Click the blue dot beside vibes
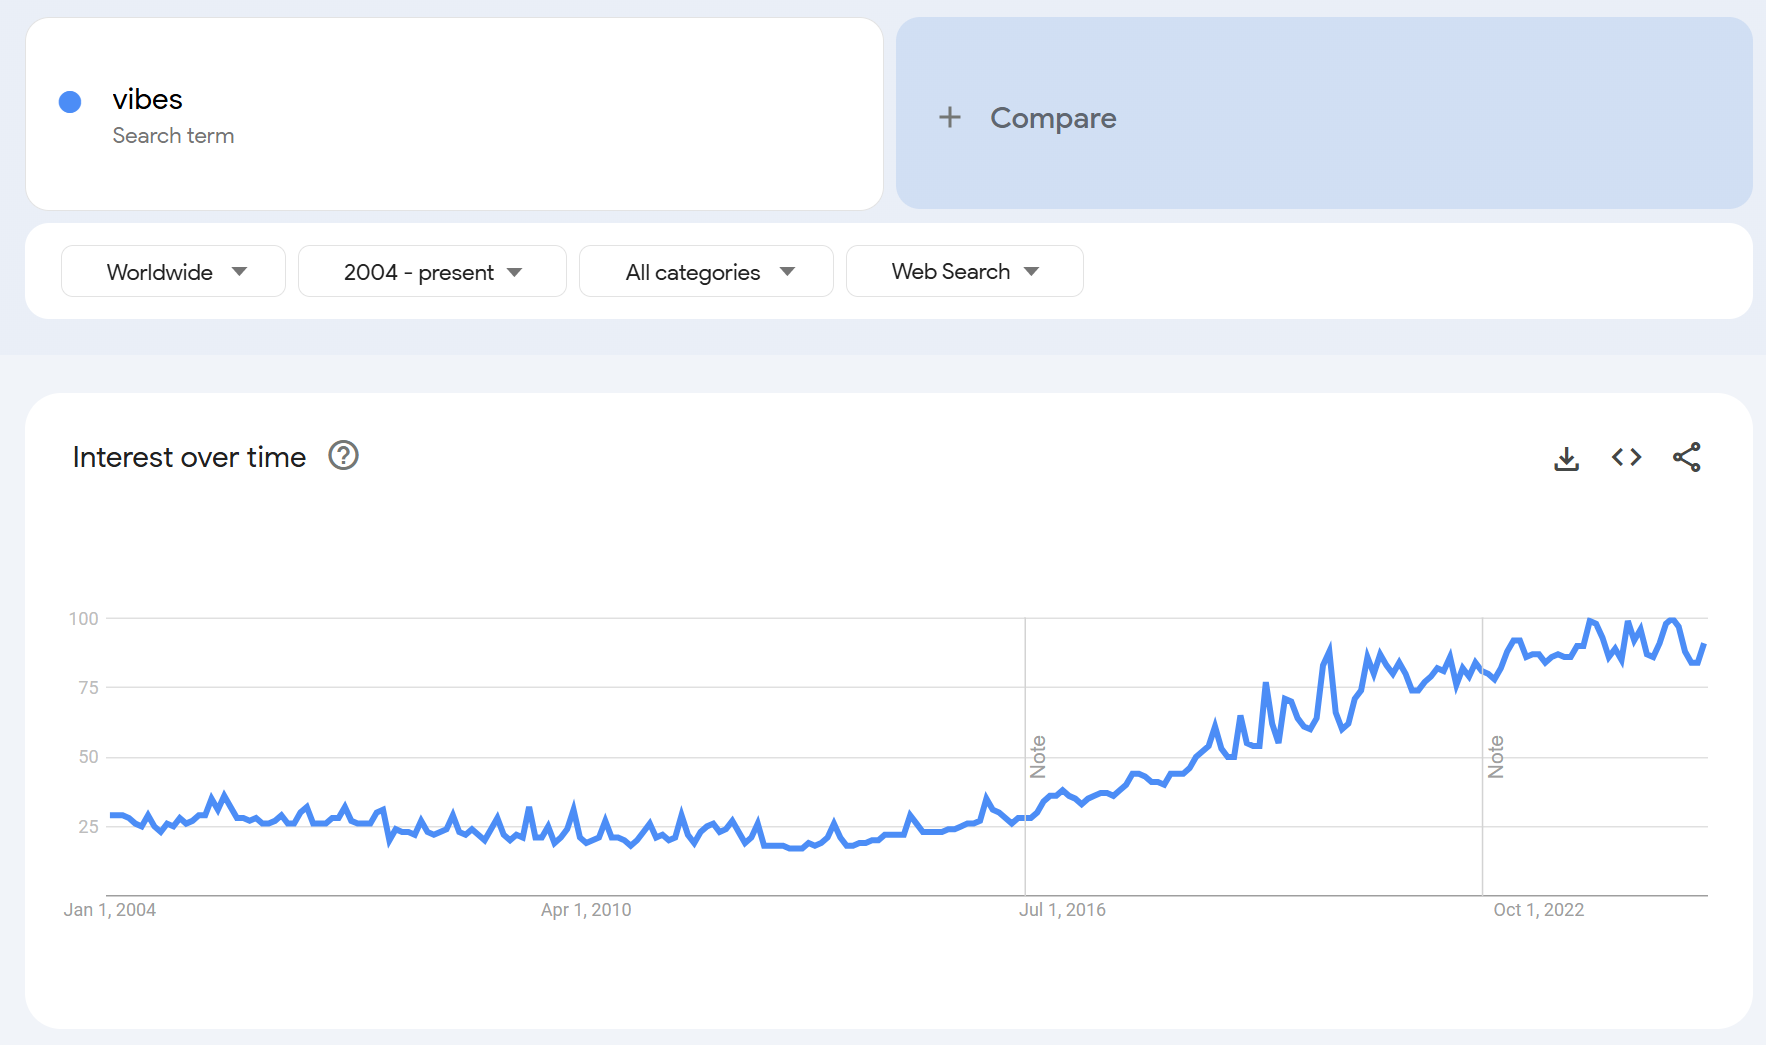1766x1045 pixels. coord(70,102)
